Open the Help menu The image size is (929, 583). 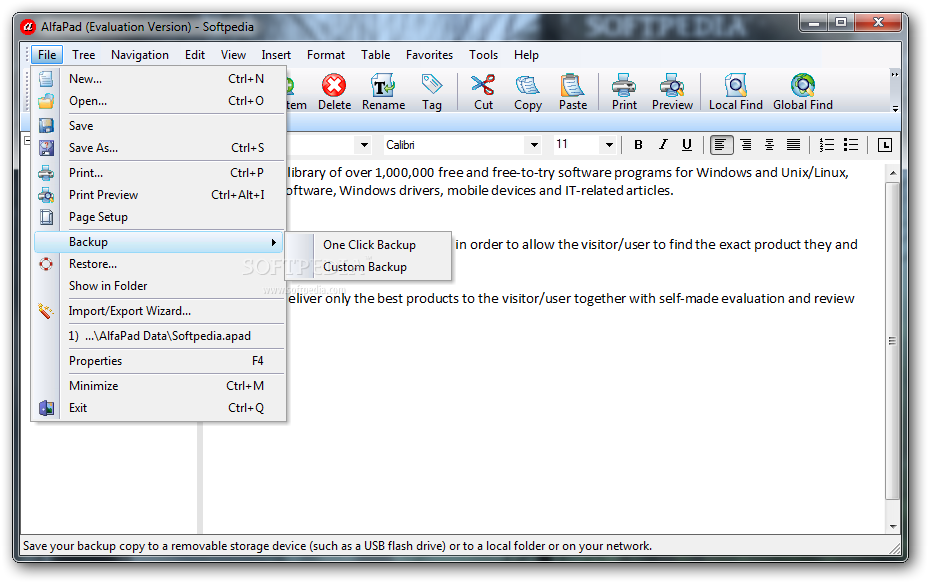point(526,55)
